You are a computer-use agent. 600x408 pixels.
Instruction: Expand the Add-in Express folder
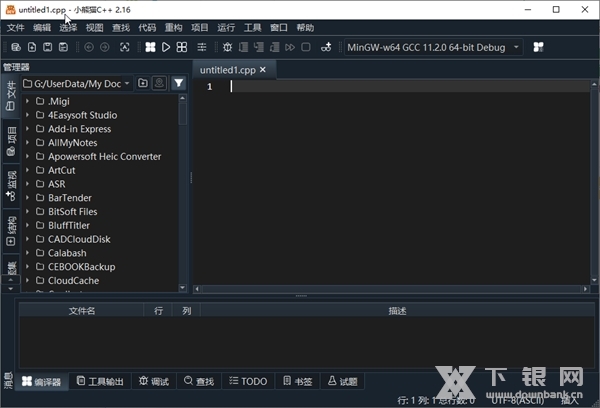point(27,129)
